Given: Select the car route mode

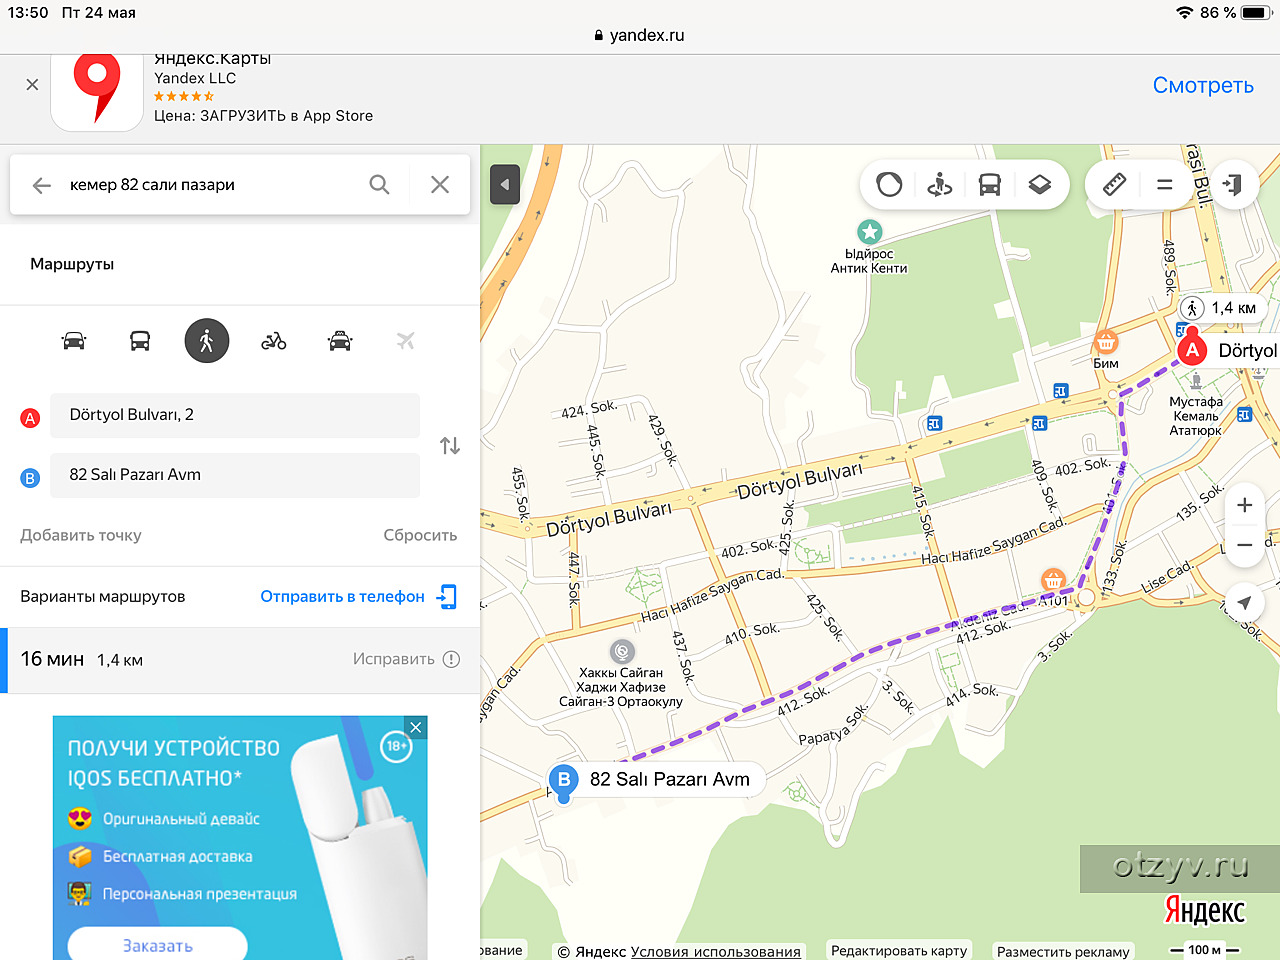Looking at the screenshot, I should [x=74, y=341].
